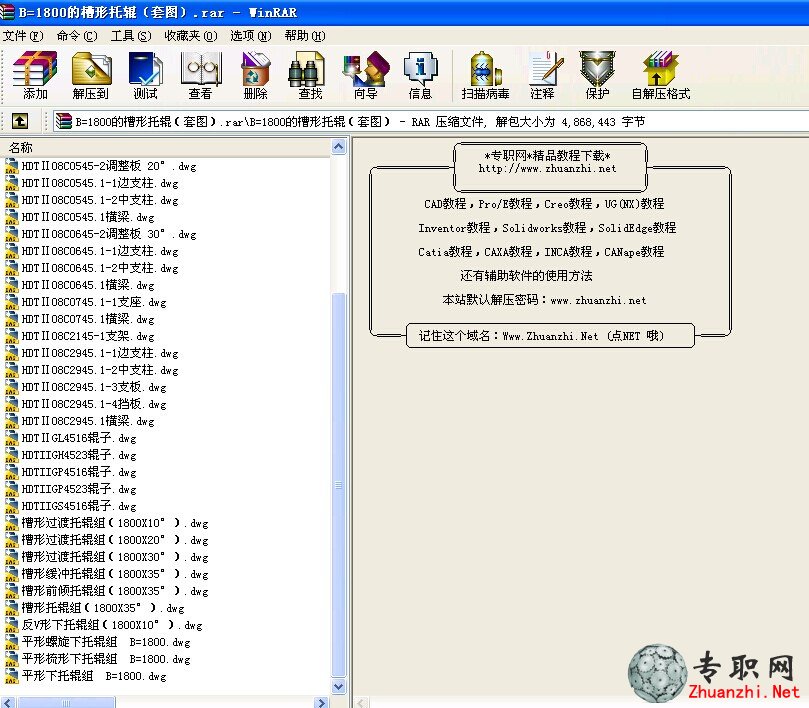Open the Options (选项) menu
The height and width of the screenshot is (708, 809).
251,36
